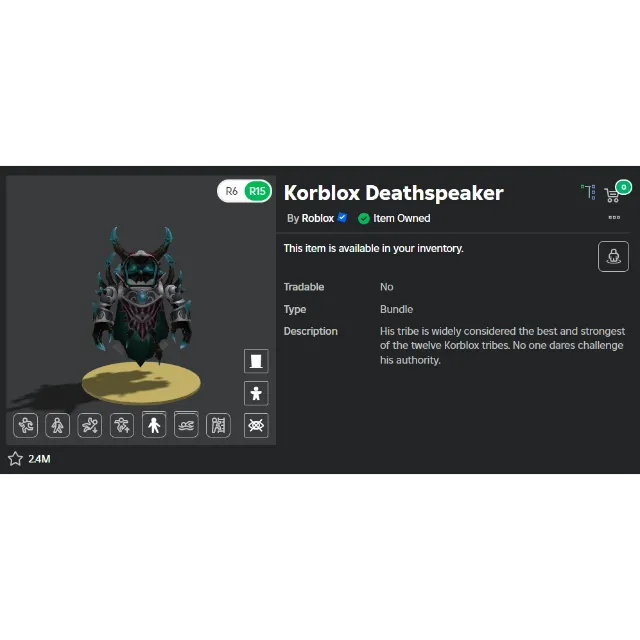
Task: Preview the run animation
Action: click(x=26, y=426)
